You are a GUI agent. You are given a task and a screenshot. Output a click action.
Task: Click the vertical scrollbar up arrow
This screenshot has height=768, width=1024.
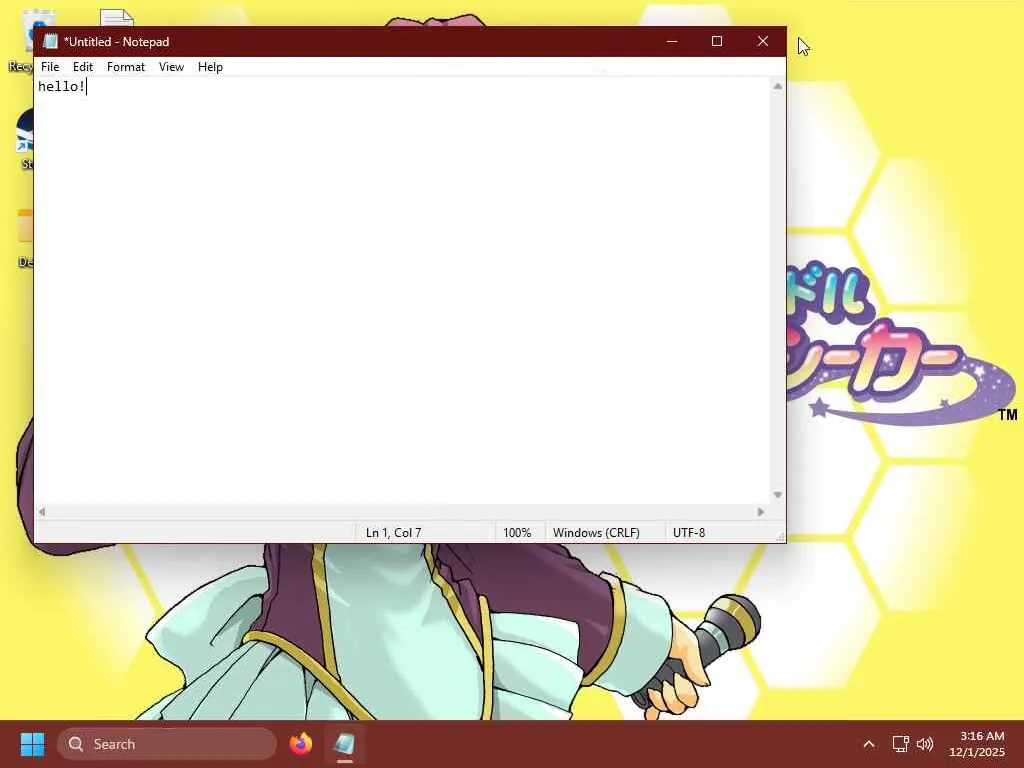[778, 86]
